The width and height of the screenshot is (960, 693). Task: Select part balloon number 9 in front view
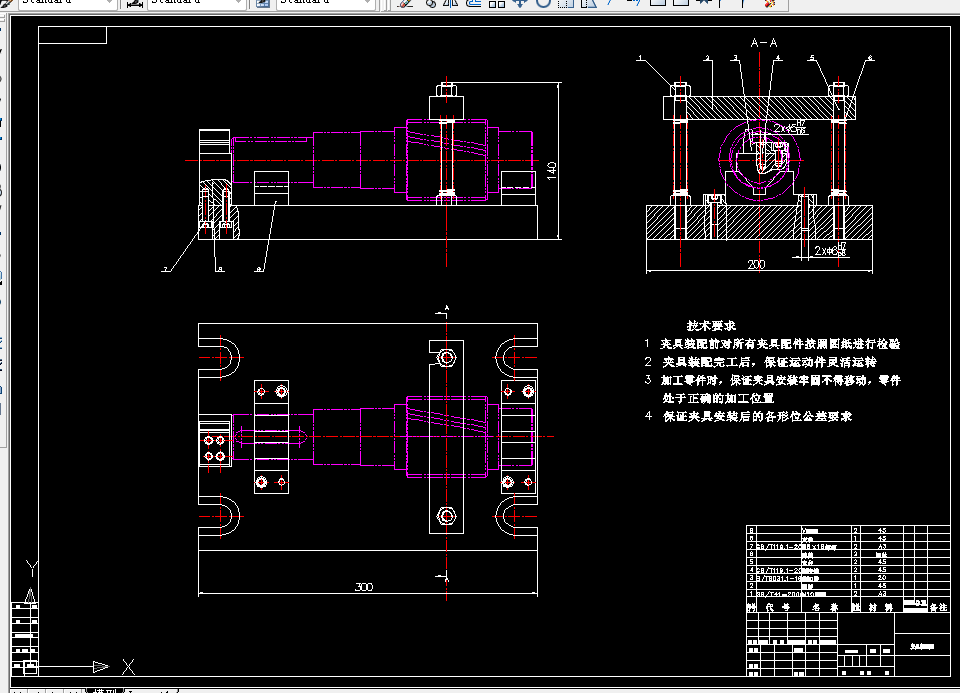point(259,269)
